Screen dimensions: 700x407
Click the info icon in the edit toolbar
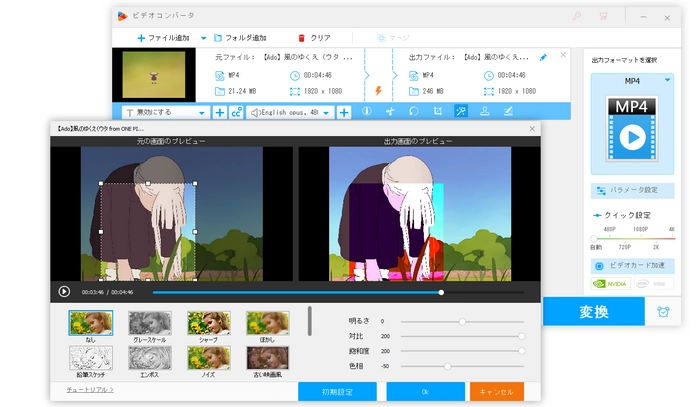[367, 112]
